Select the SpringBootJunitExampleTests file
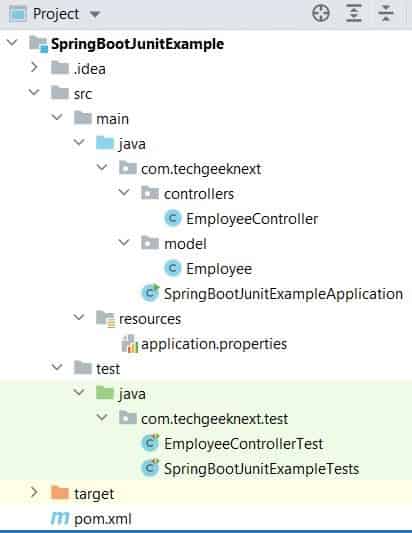Screen dimensions: 412x533 (261, 469)
